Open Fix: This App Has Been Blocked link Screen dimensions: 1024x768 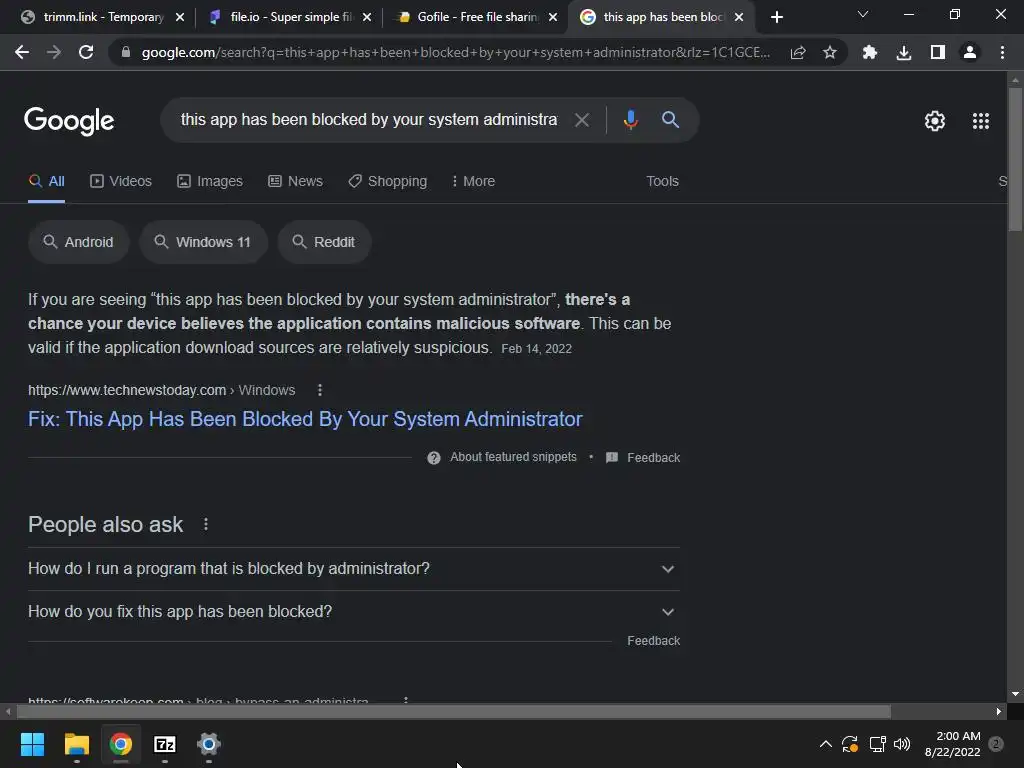305,419
